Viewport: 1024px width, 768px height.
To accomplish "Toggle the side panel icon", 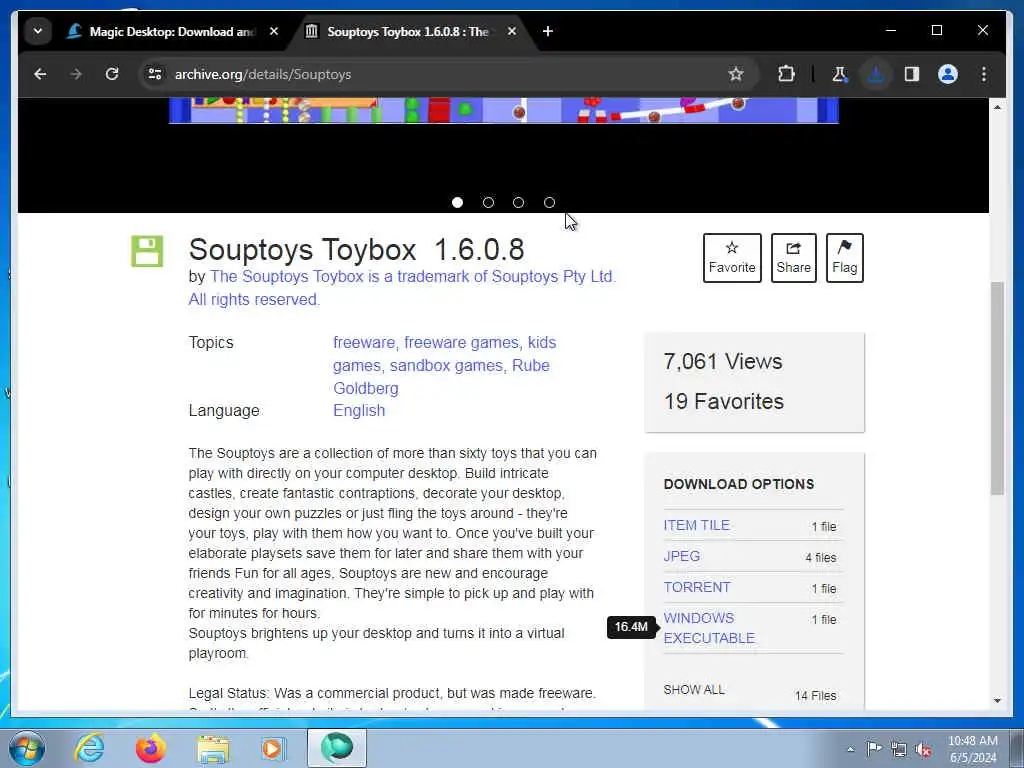I will pos(912,74).
